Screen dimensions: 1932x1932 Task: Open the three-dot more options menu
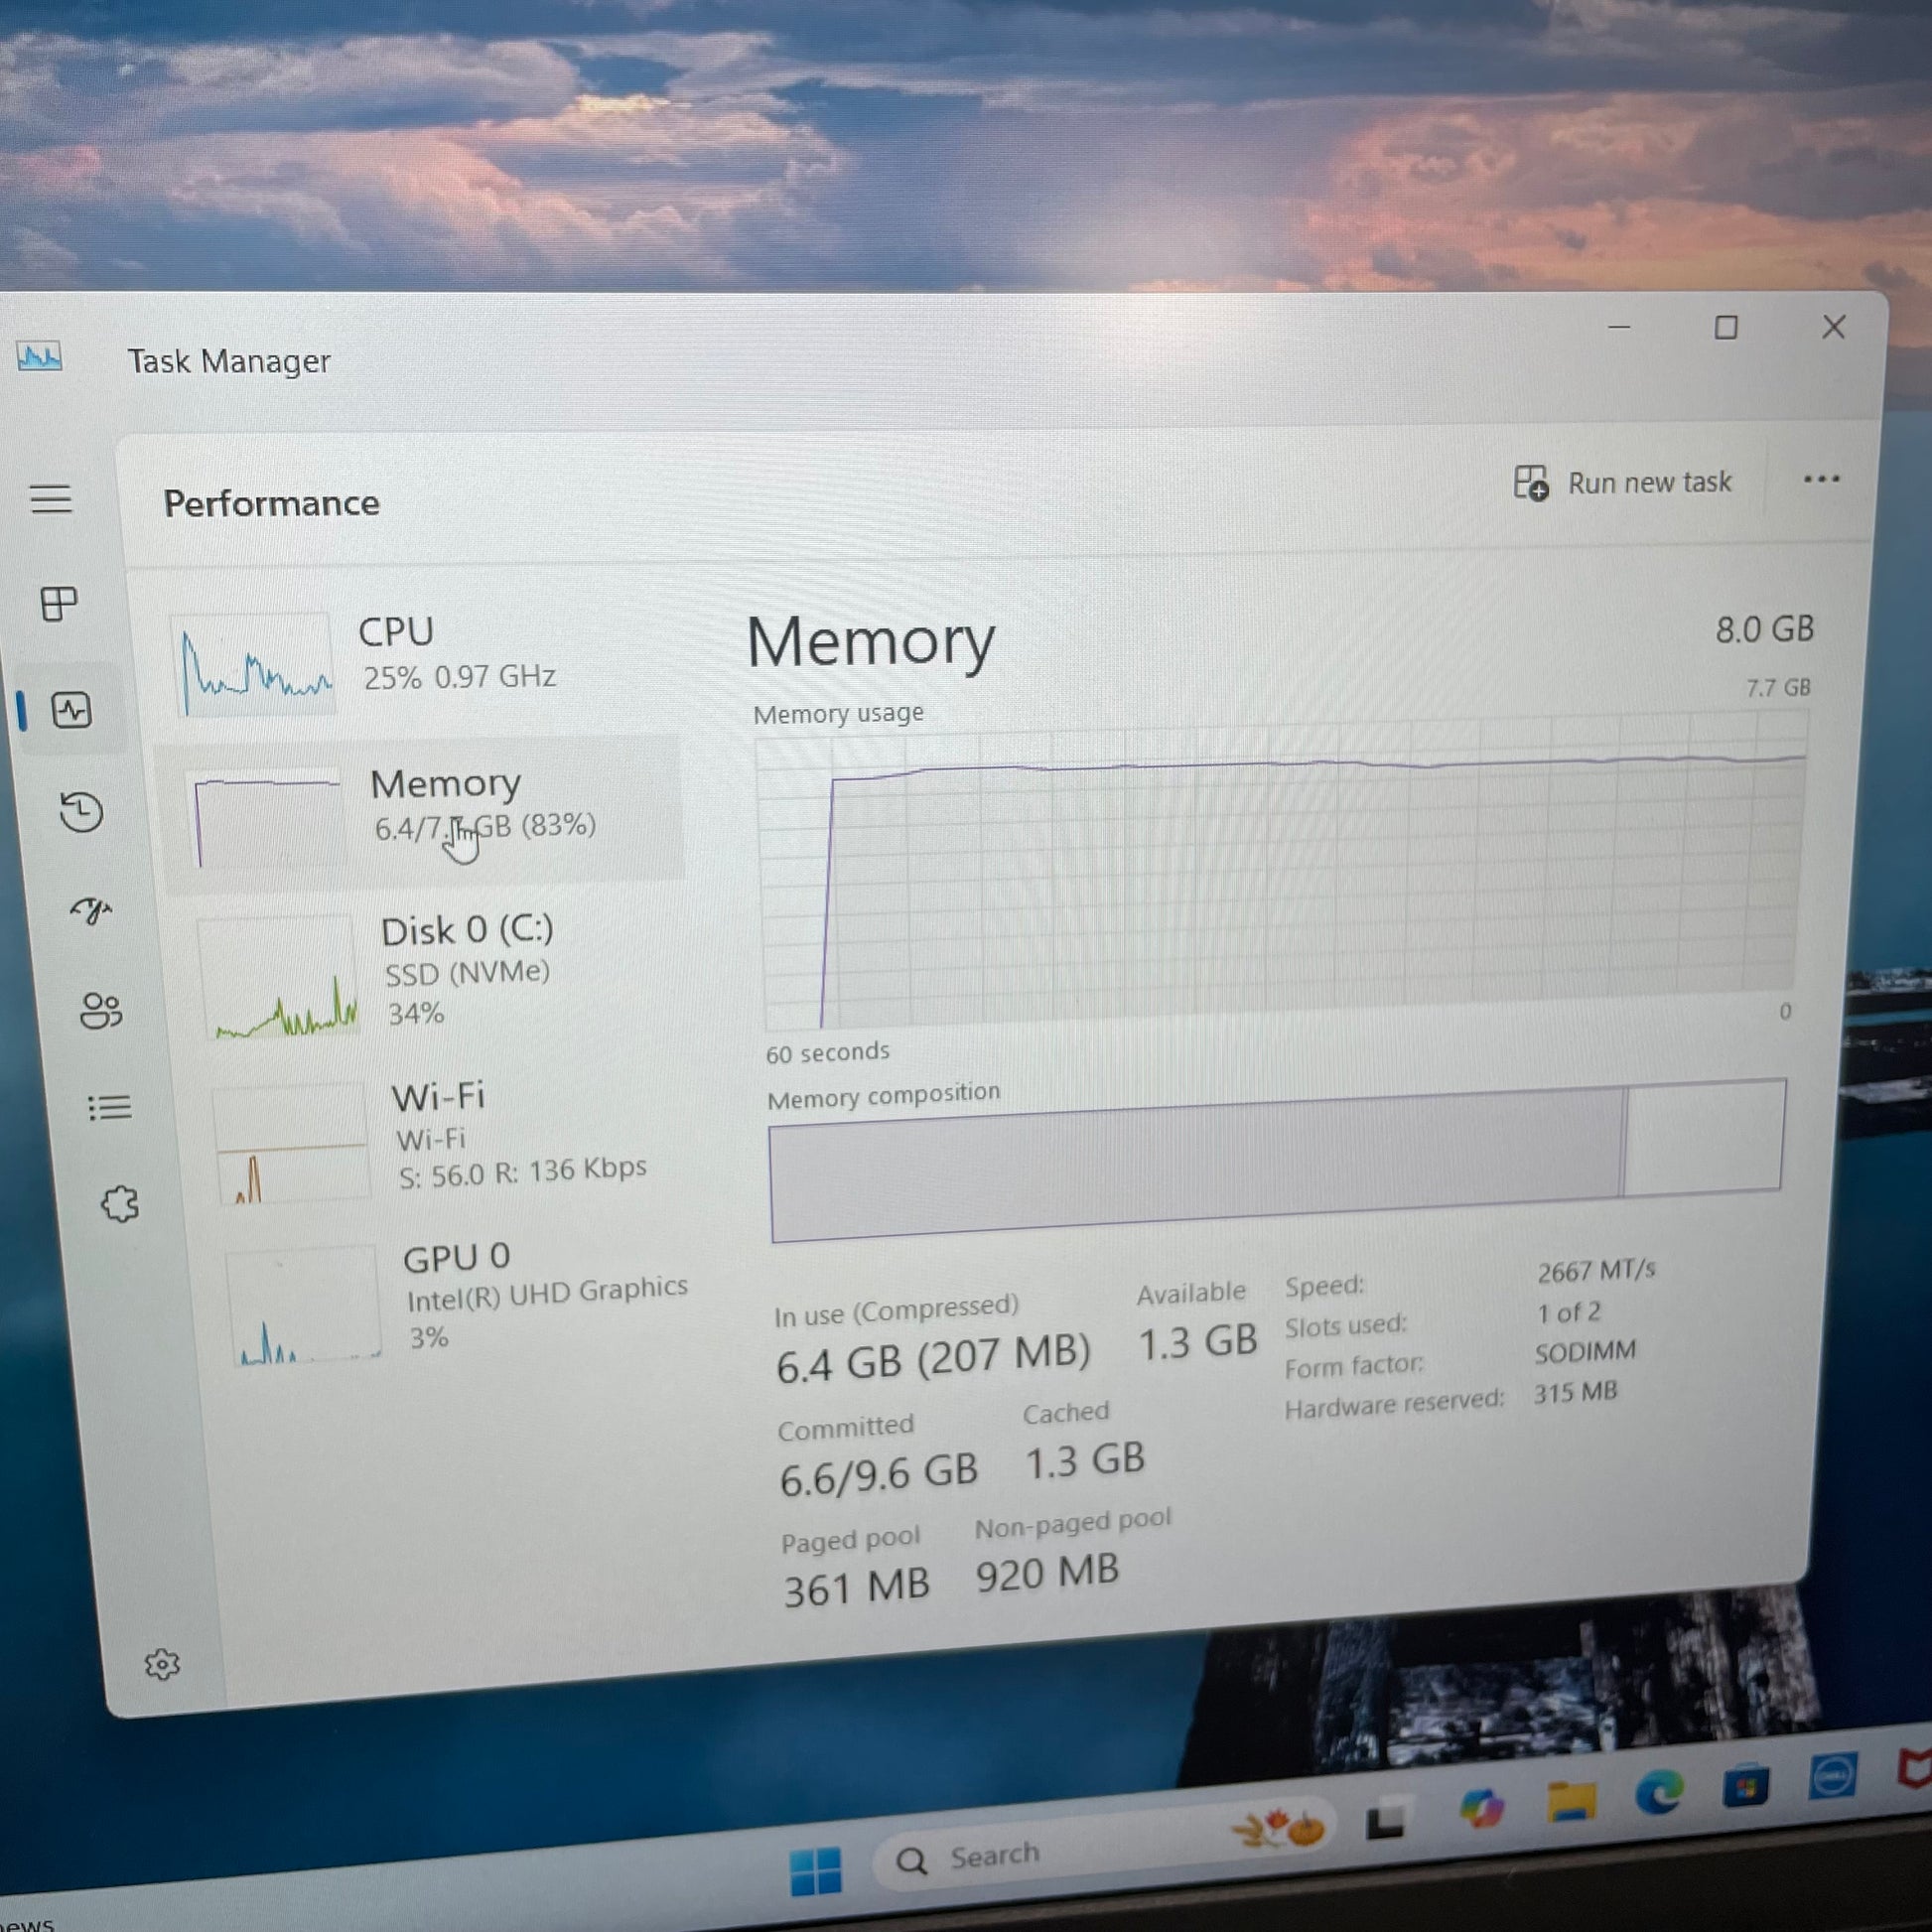click(x=1821, y=479)
